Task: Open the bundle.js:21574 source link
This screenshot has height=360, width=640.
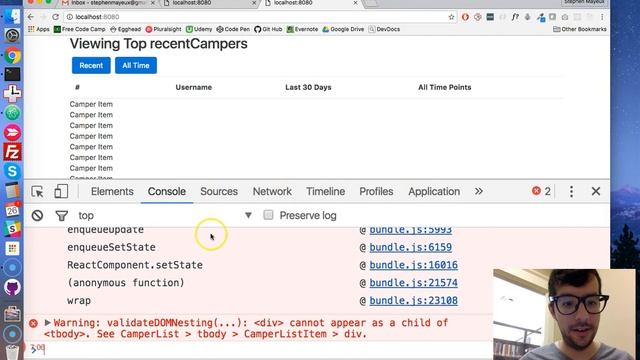Action: (x=413, y=282)
